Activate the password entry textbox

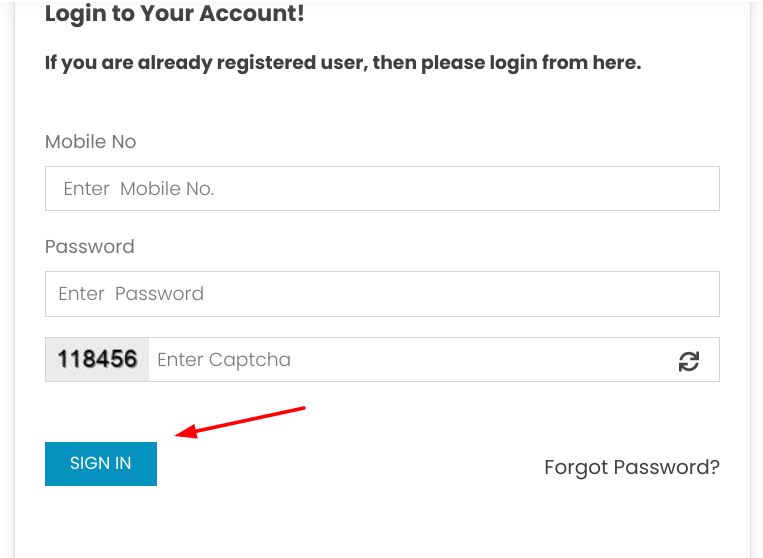(x=382, y=294)
